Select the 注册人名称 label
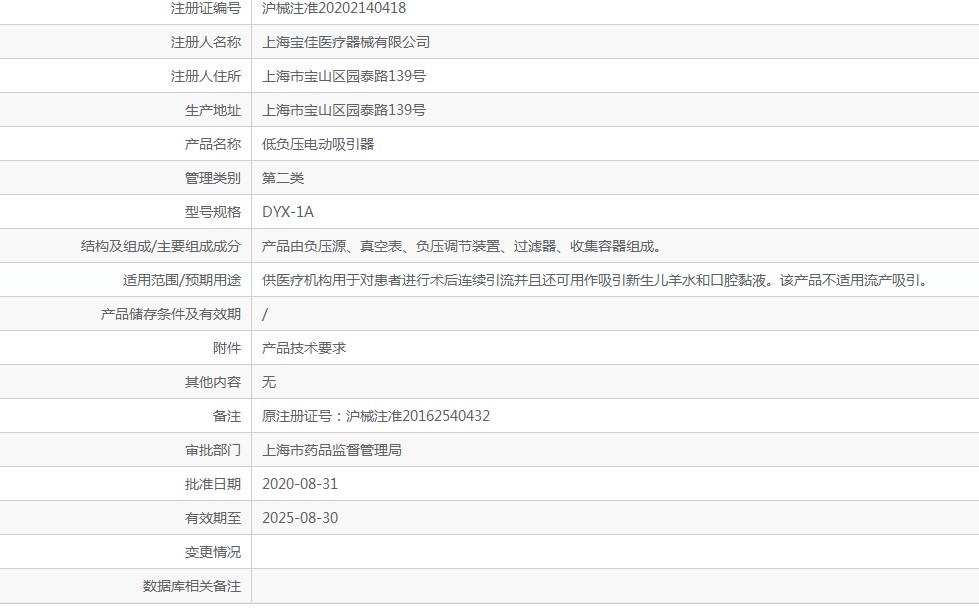This screenshot has height=608, width=979. pos(205,42)
